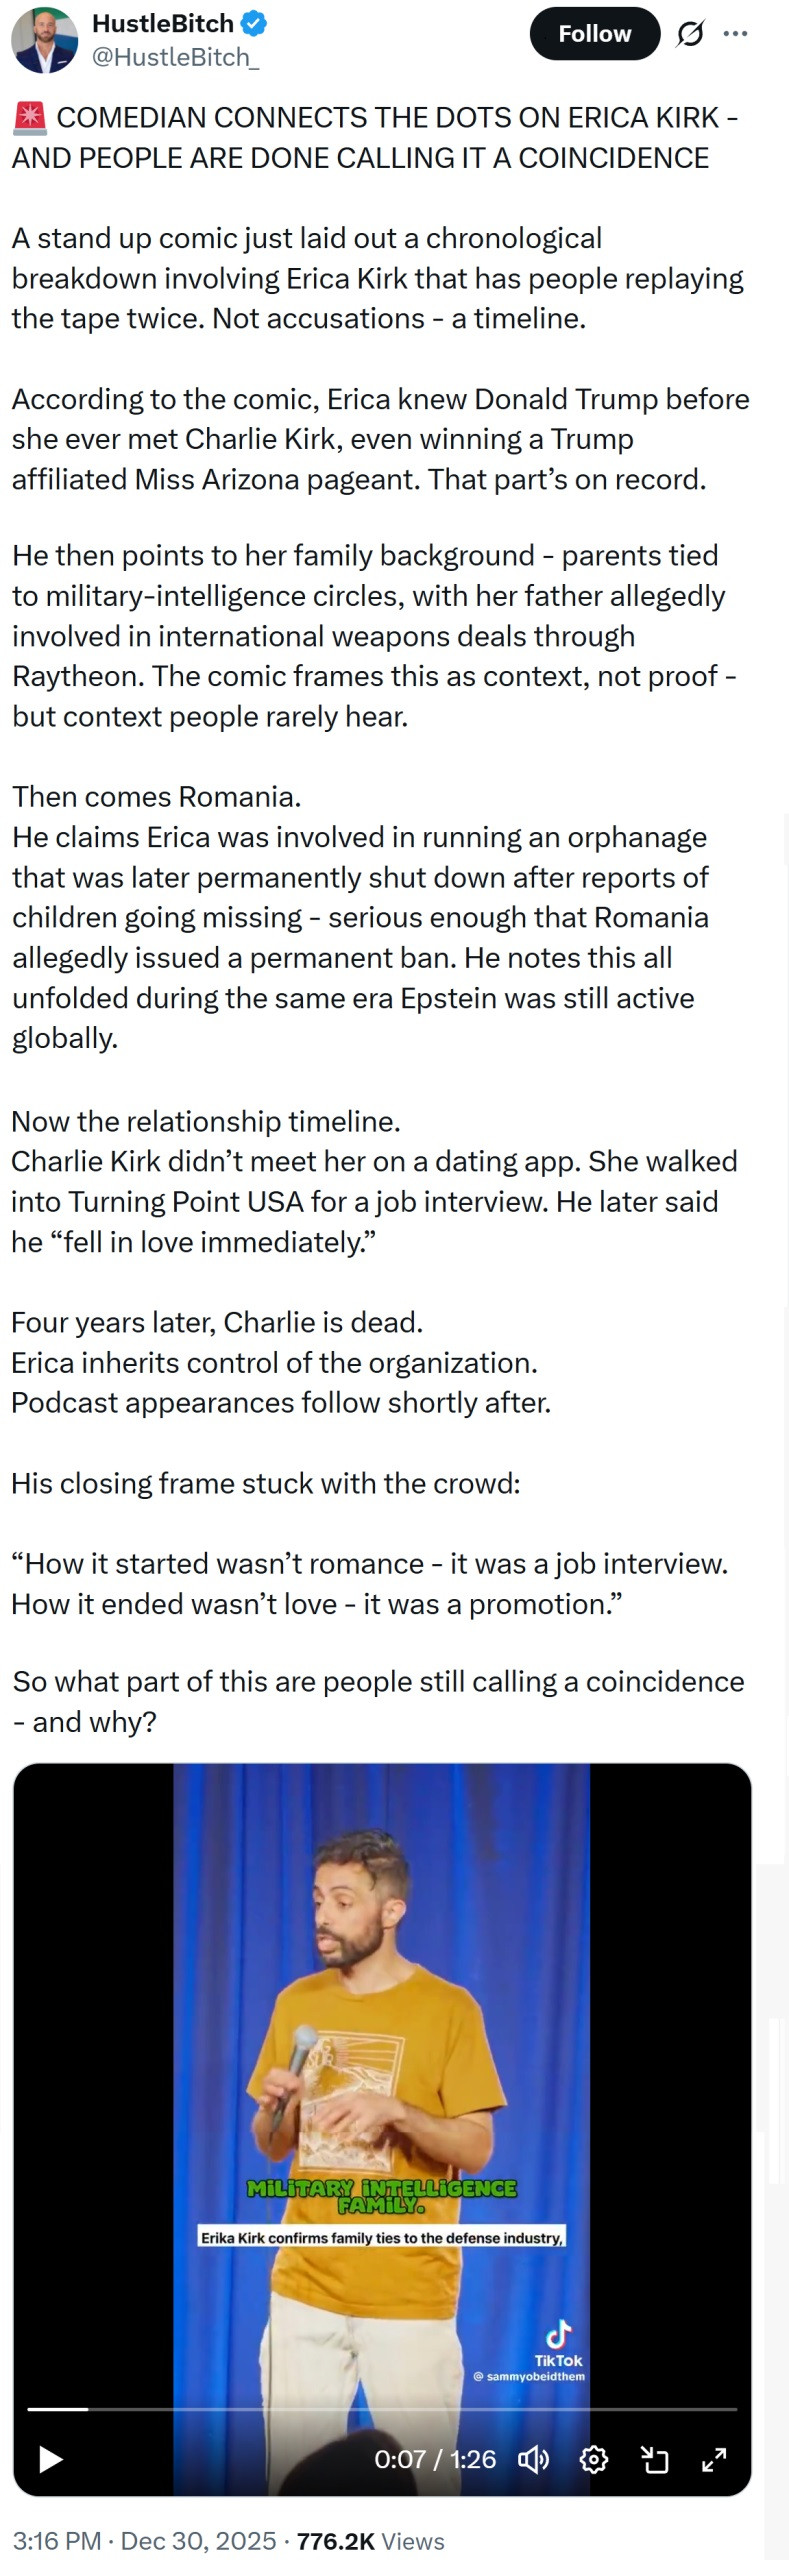
Task: Open the three-dot More options menu
Action: pos(735,34)
